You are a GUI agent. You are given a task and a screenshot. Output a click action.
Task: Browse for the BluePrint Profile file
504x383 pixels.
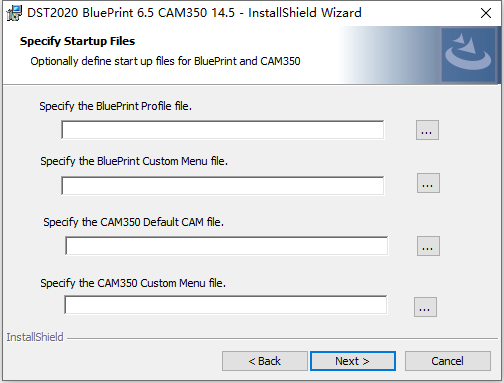[x=427, y=130]
